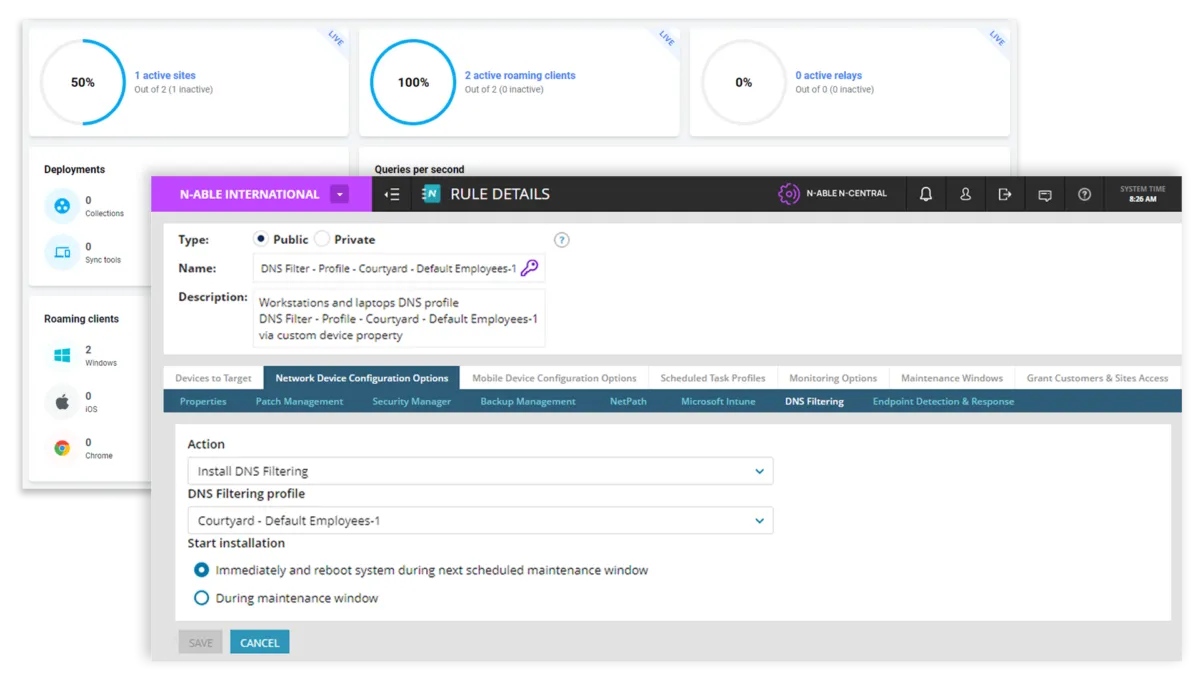The image size is (1200, 675).
Task: Click the Start installation label
Action: 236,543
